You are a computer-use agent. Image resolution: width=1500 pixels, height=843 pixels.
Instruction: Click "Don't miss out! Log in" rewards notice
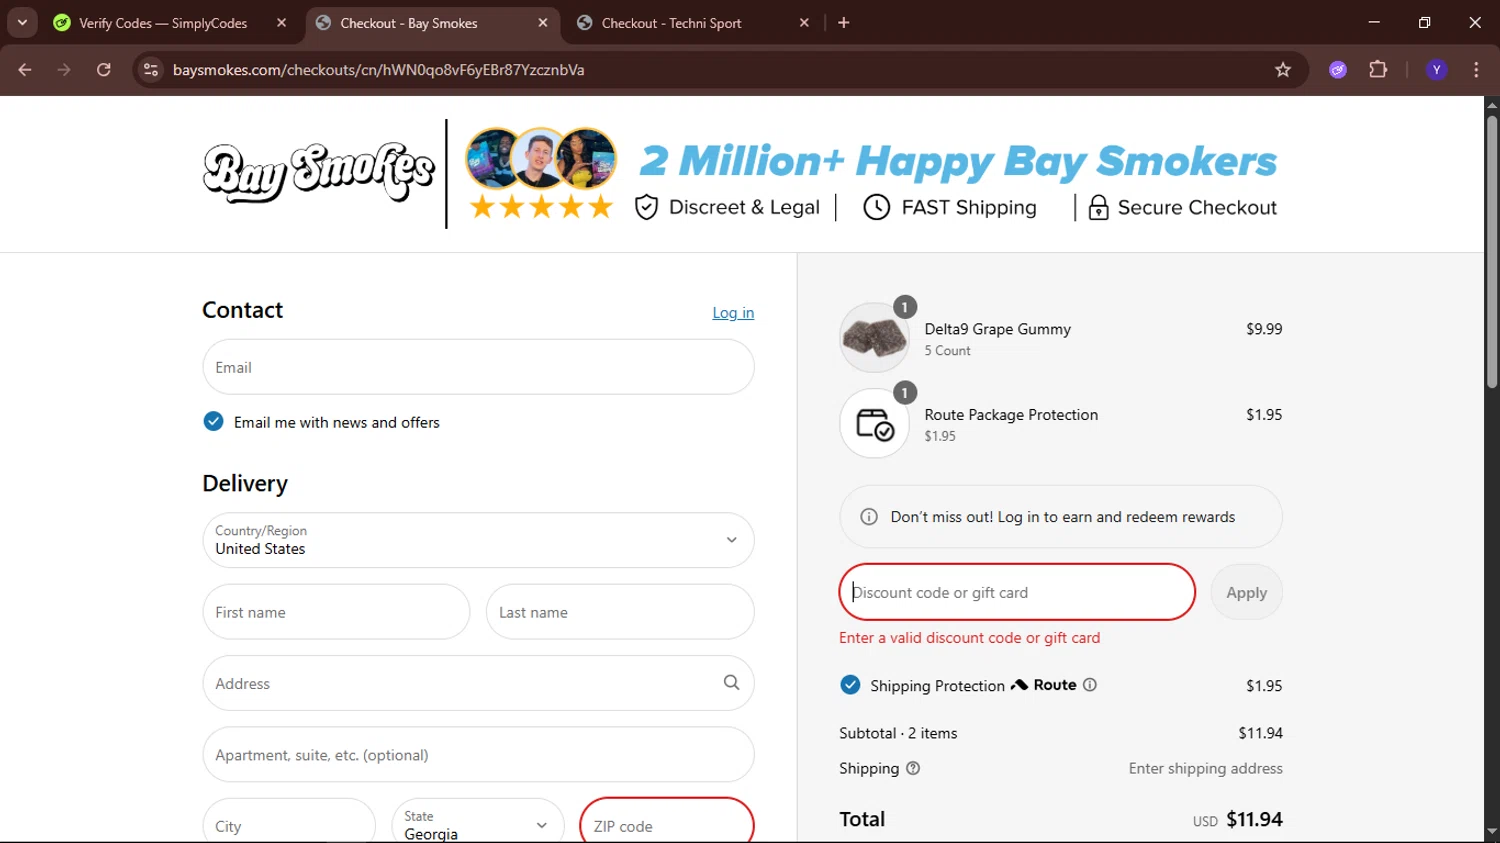click(1061, 517)
